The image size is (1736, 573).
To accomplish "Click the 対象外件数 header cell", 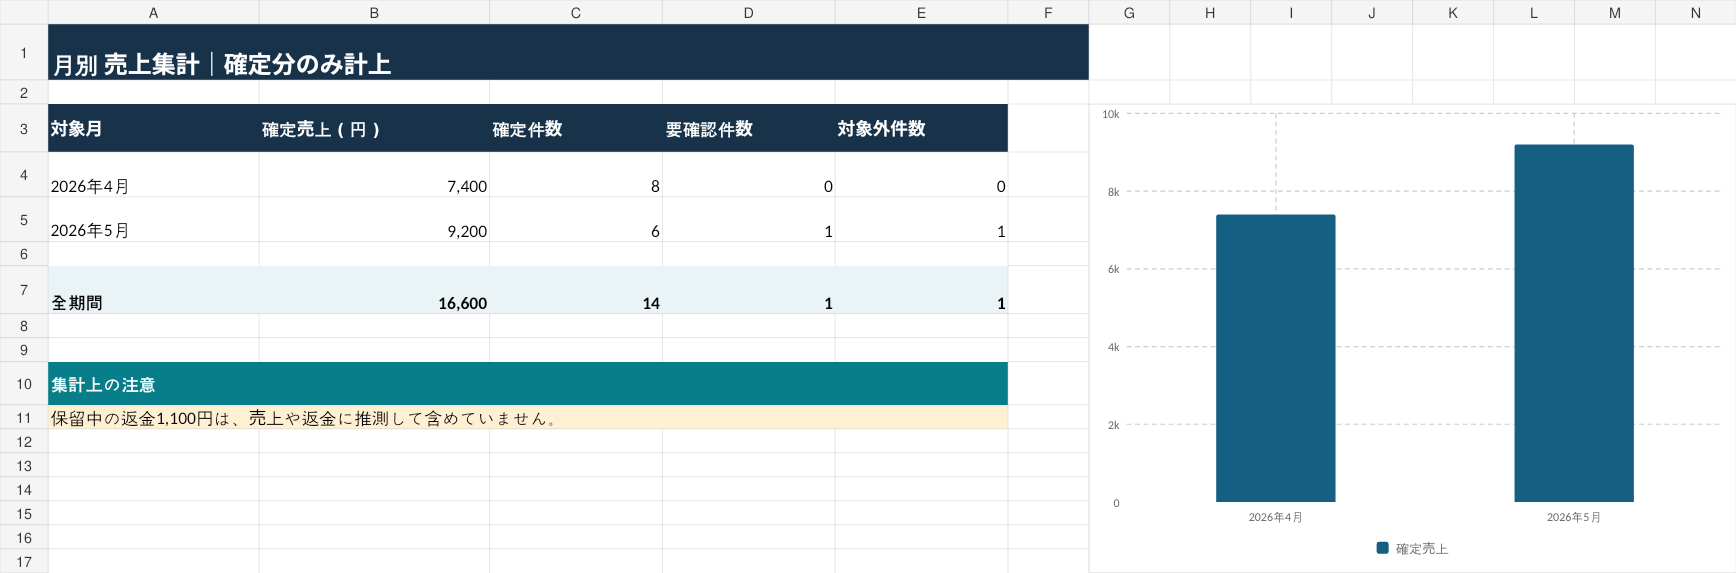I will [x=921, y=128].
